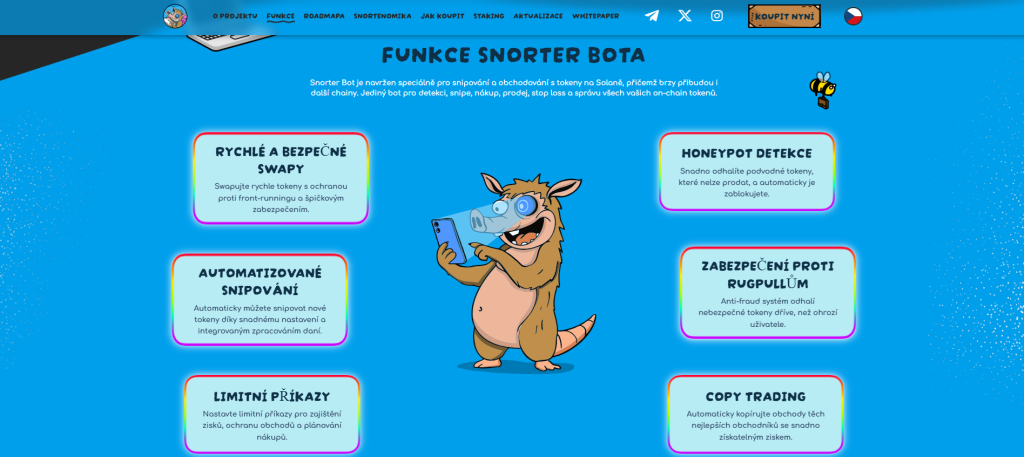
Task: Click the text starting 'Snorter Bot je navržen'
Action: pyautogui.click(x=513, y=87)
